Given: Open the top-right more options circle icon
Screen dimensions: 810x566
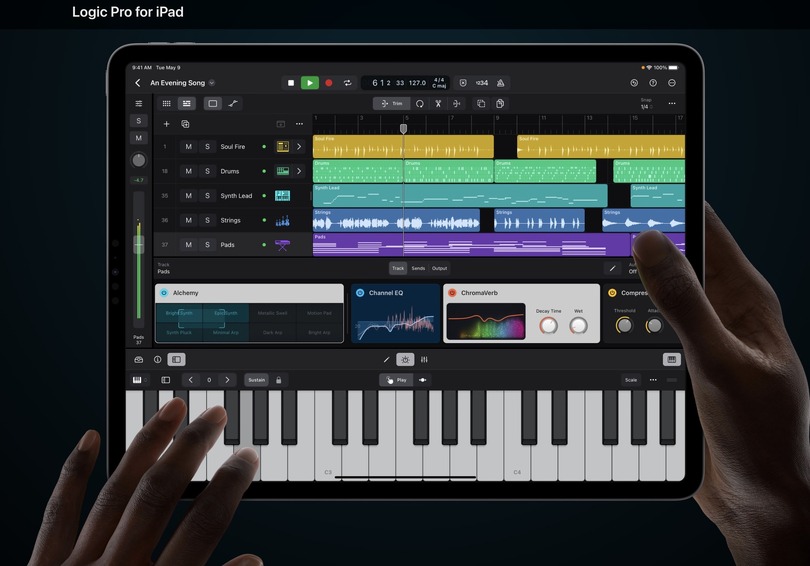Looking at the screenshot, I should pyautogui.click(x=672, y=83).
